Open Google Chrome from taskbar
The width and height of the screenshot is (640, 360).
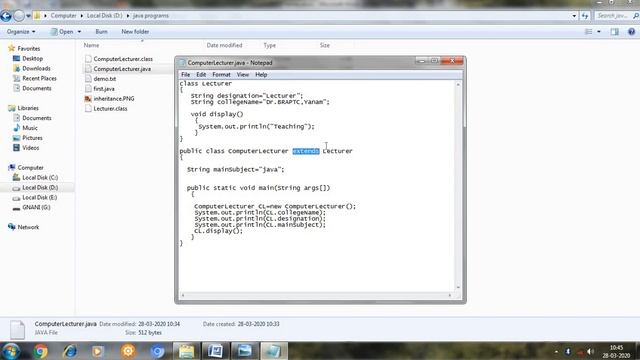(40, 351)
